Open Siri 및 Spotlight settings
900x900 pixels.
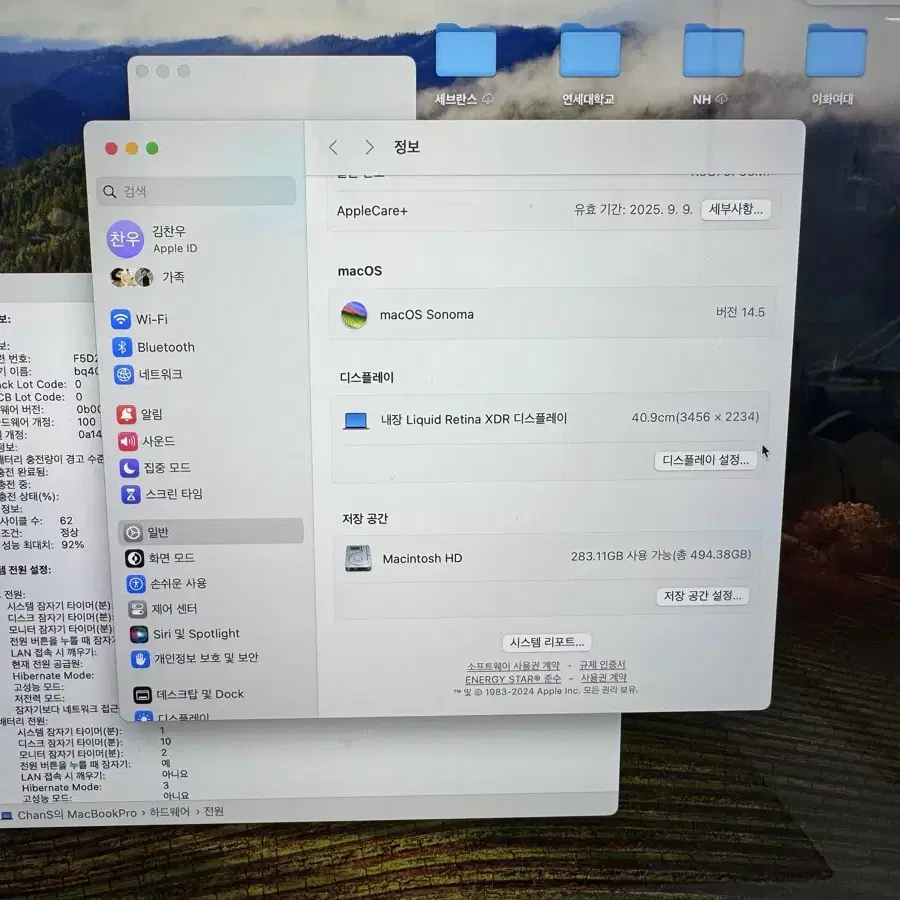pos(185,634)
